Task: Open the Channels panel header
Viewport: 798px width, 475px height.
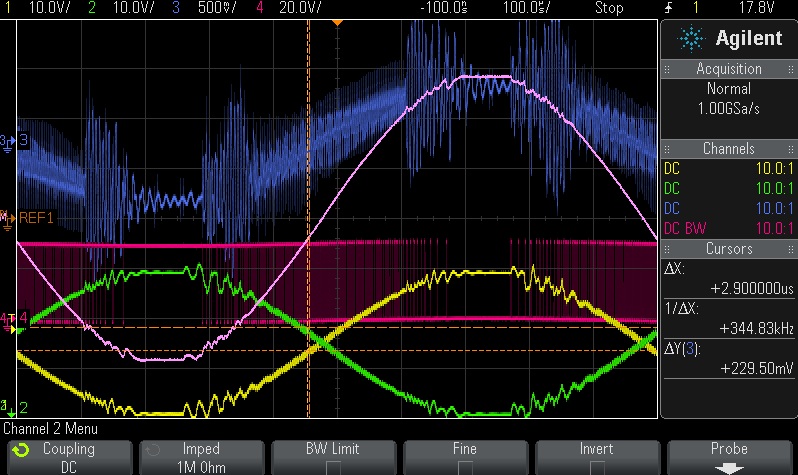Action: 729,149
